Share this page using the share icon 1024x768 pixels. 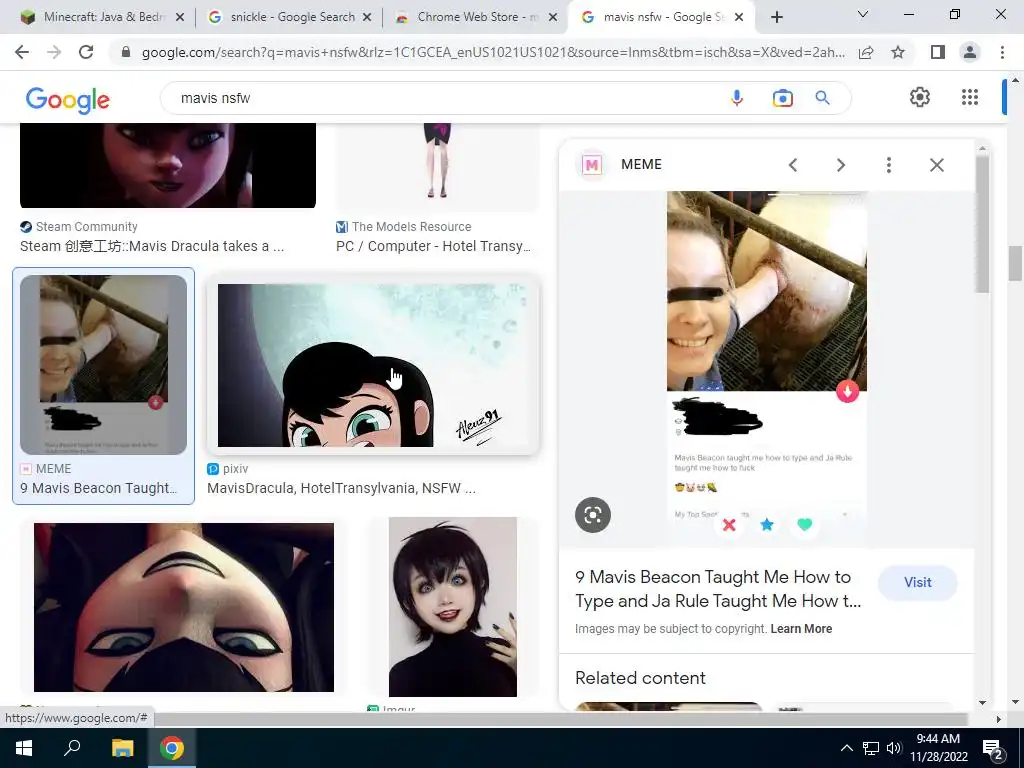coord(866,52)
